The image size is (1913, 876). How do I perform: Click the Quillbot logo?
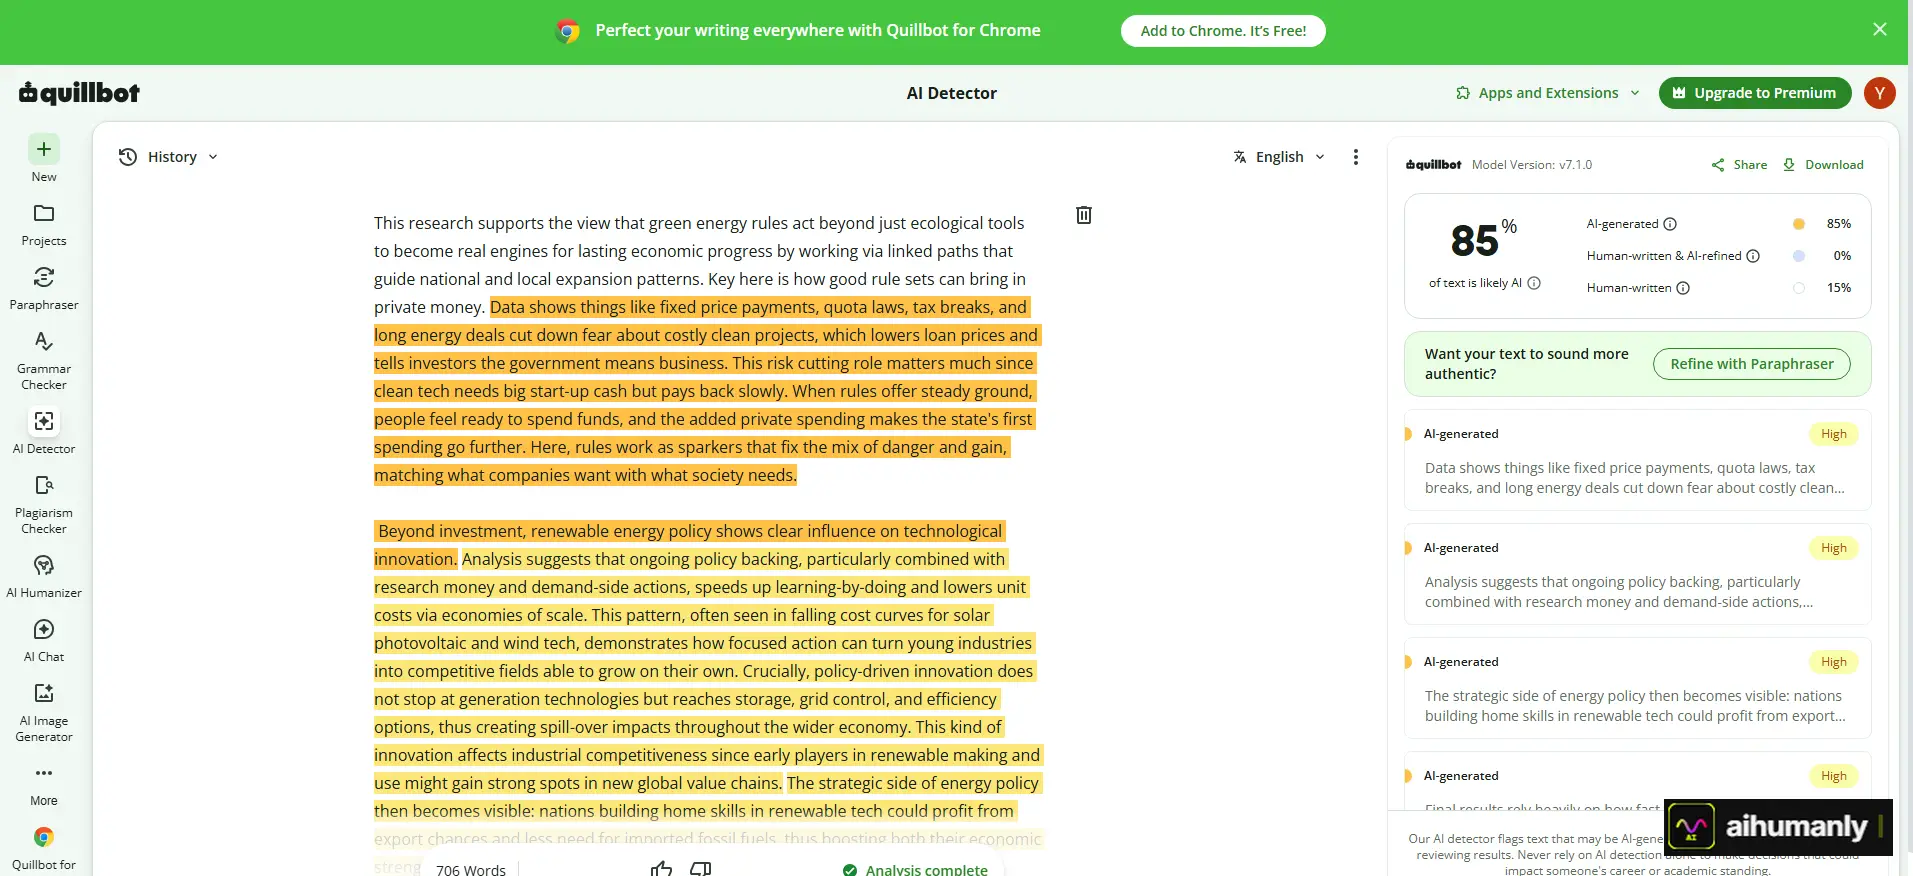pyautogui.click(x=79, y=93)
